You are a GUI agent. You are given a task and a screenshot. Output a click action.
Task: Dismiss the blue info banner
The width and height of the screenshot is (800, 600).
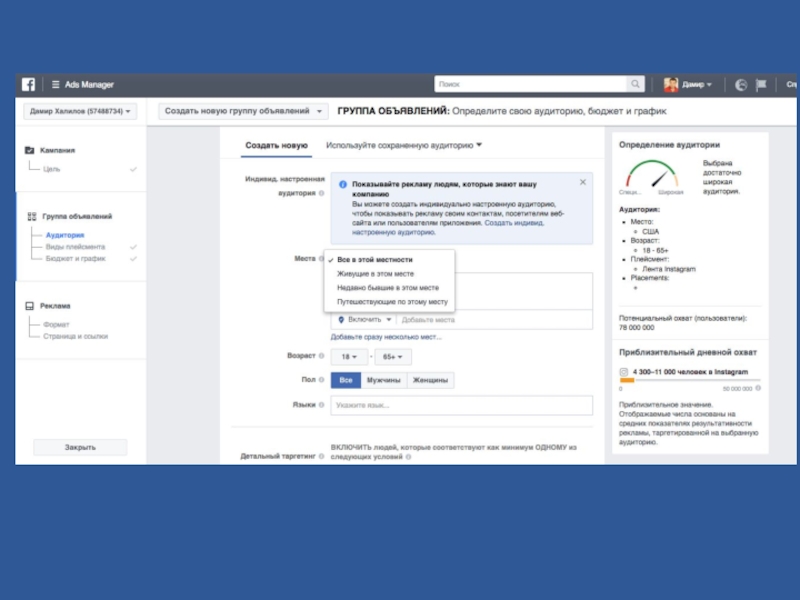pos(583,182)
